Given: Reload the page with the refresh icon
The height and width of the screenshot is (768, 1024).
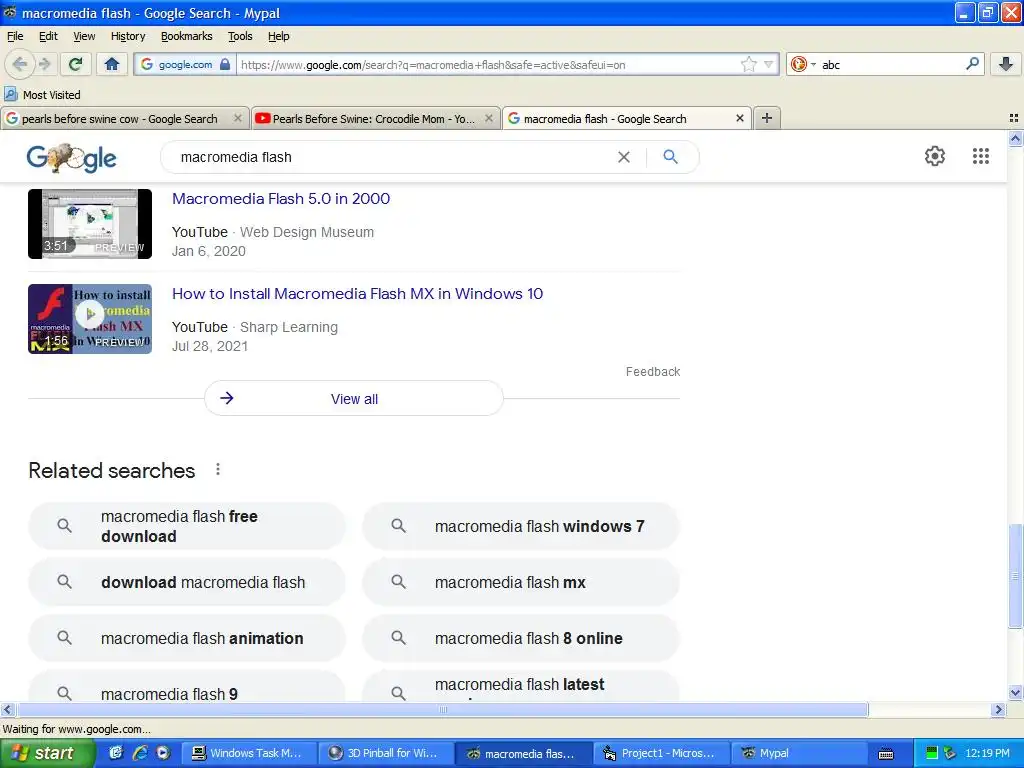Looking at the screenshot, I should [75, 64].
